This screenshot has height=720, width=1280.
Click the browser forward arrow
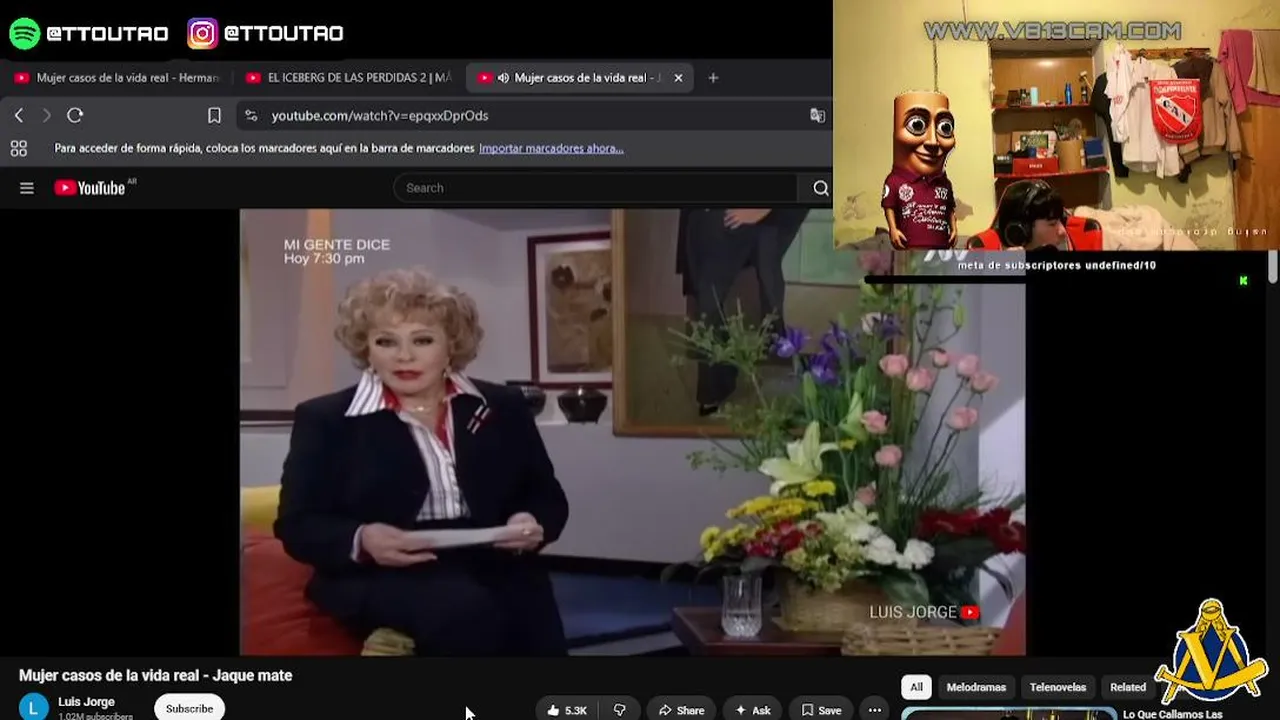[x=46, y=116]
